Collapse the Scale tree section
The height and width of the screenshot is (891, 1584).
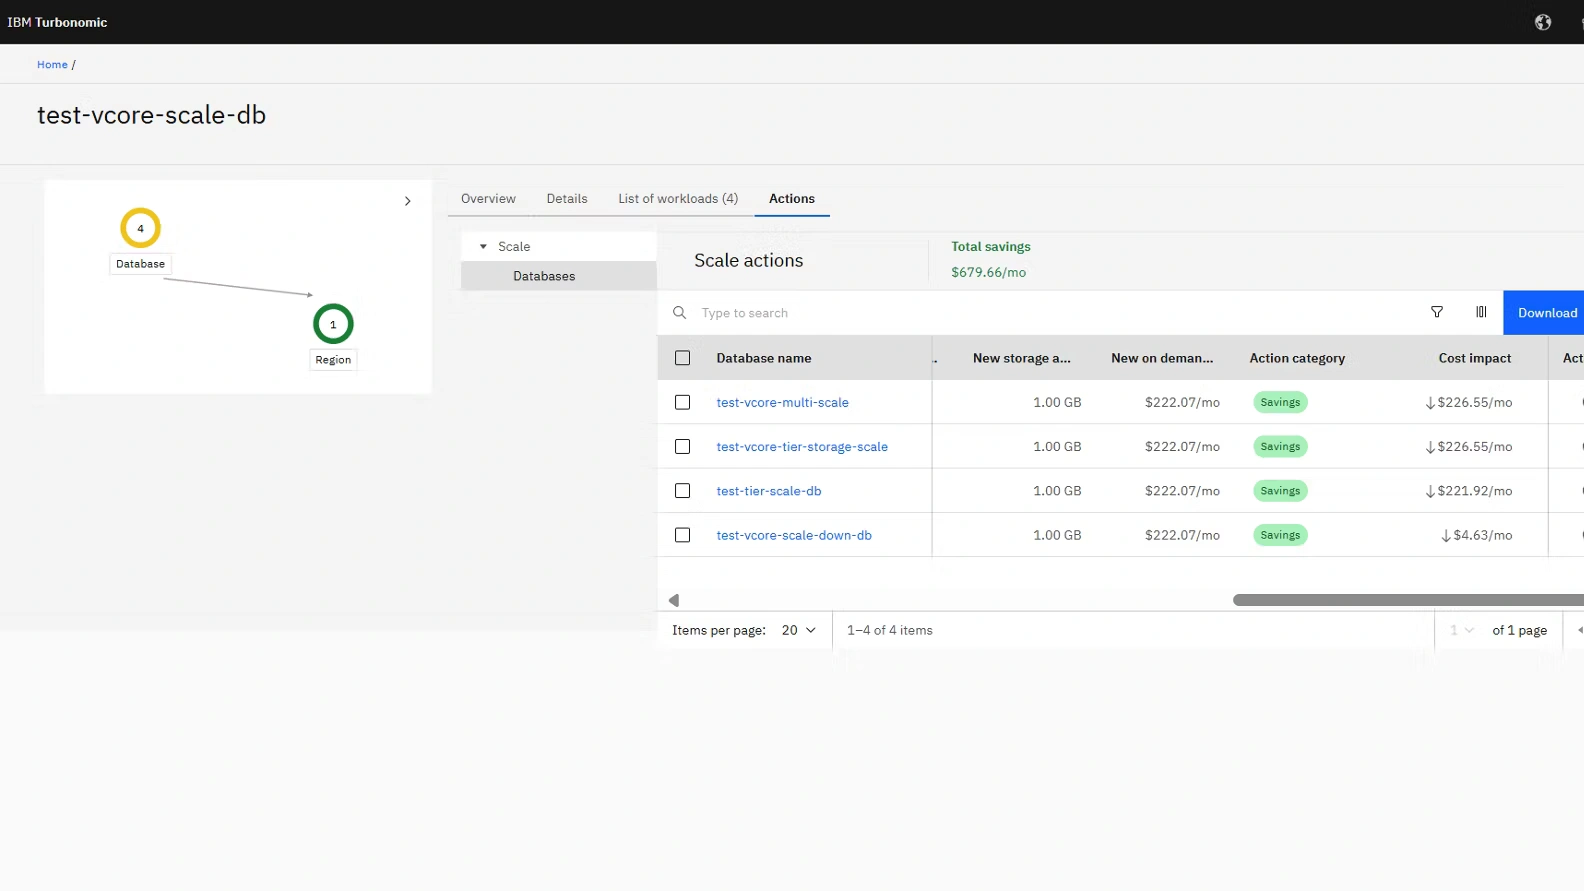pyautogui.click(x=483, y=247)
